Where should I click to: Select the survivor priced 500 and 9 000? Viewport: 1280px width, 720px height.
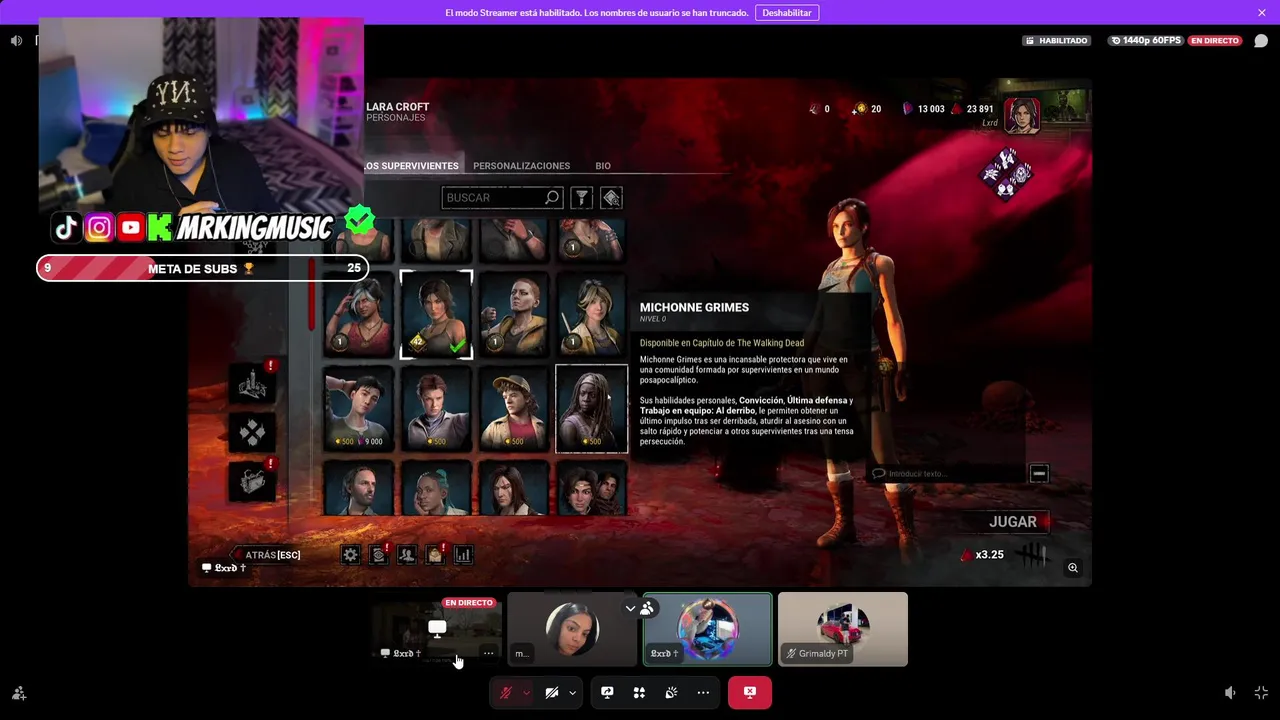point(359,408)
